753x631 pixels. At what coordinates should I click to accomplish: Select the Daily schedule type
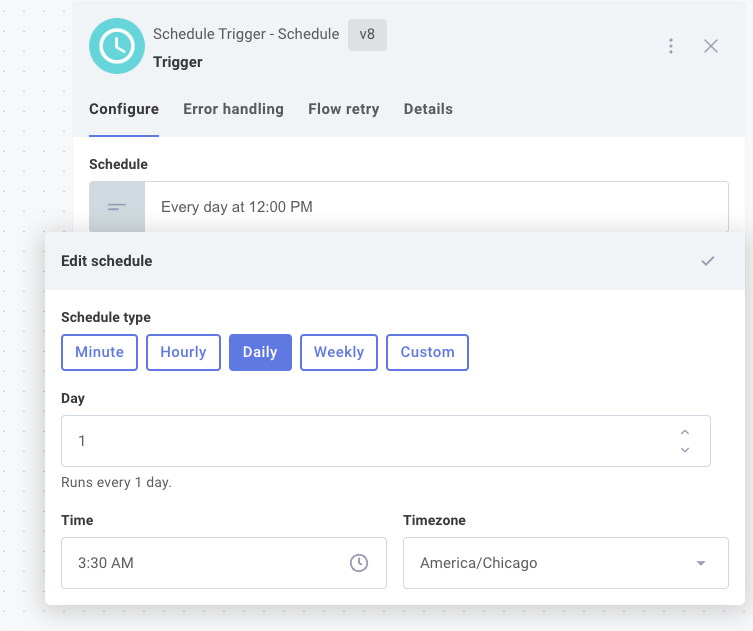tap(260, 352)
